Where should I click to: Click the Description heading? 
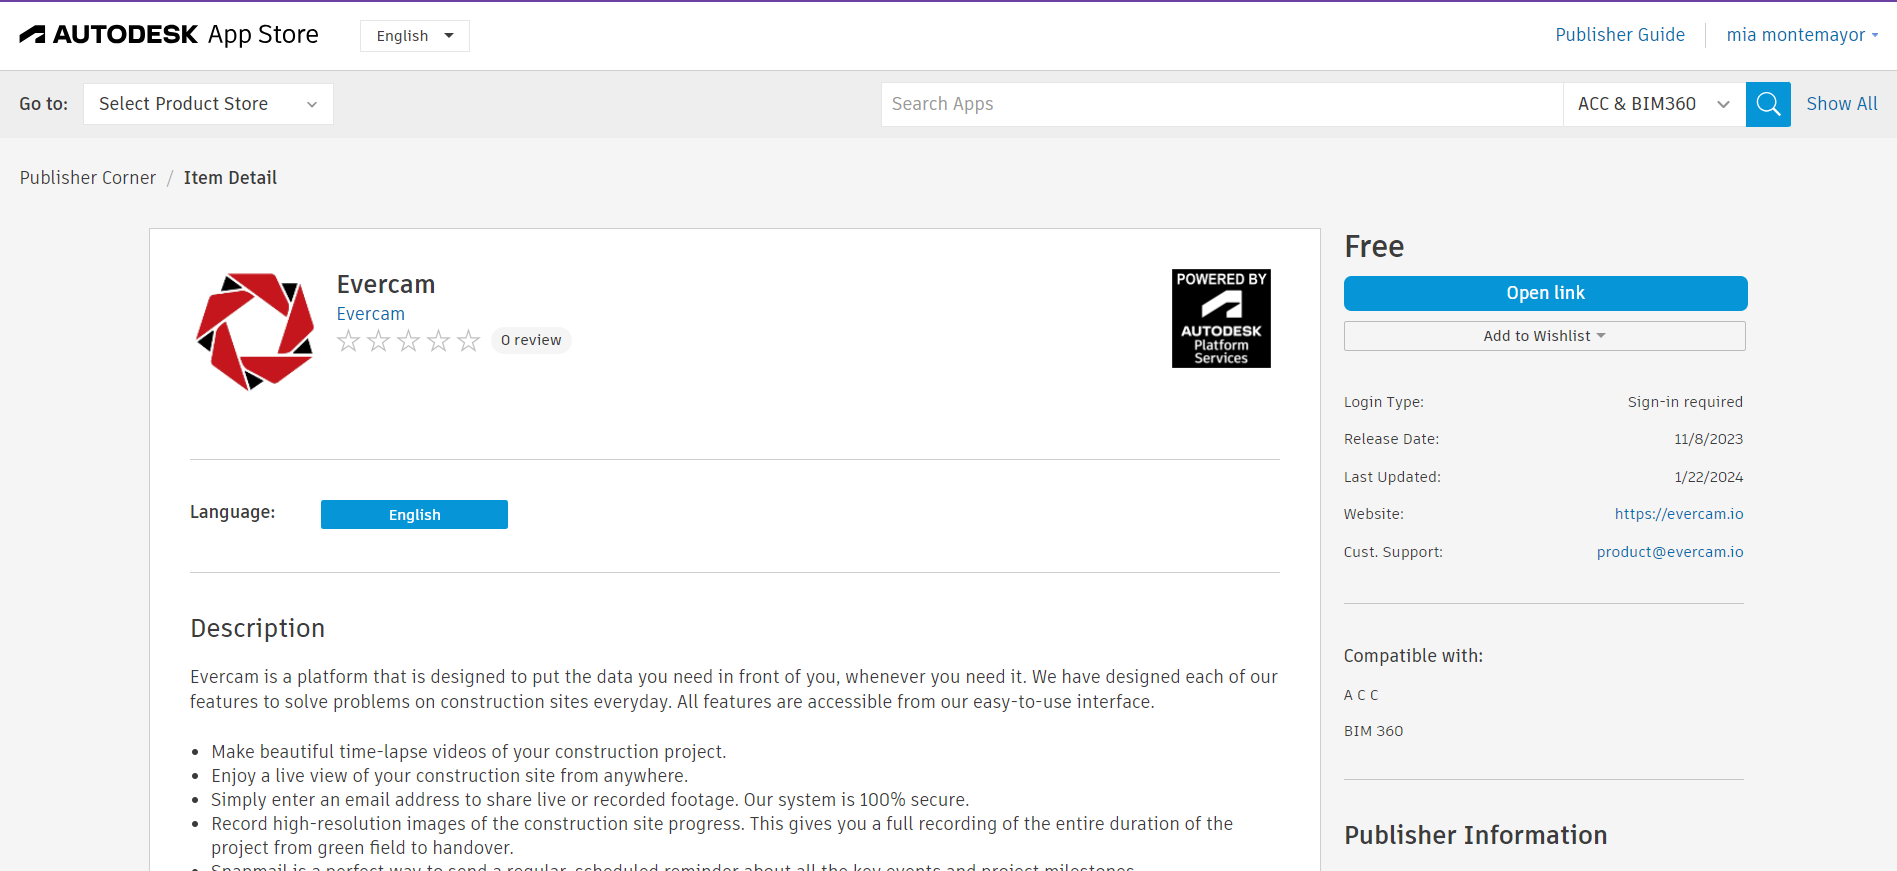[x=258, y=628]
